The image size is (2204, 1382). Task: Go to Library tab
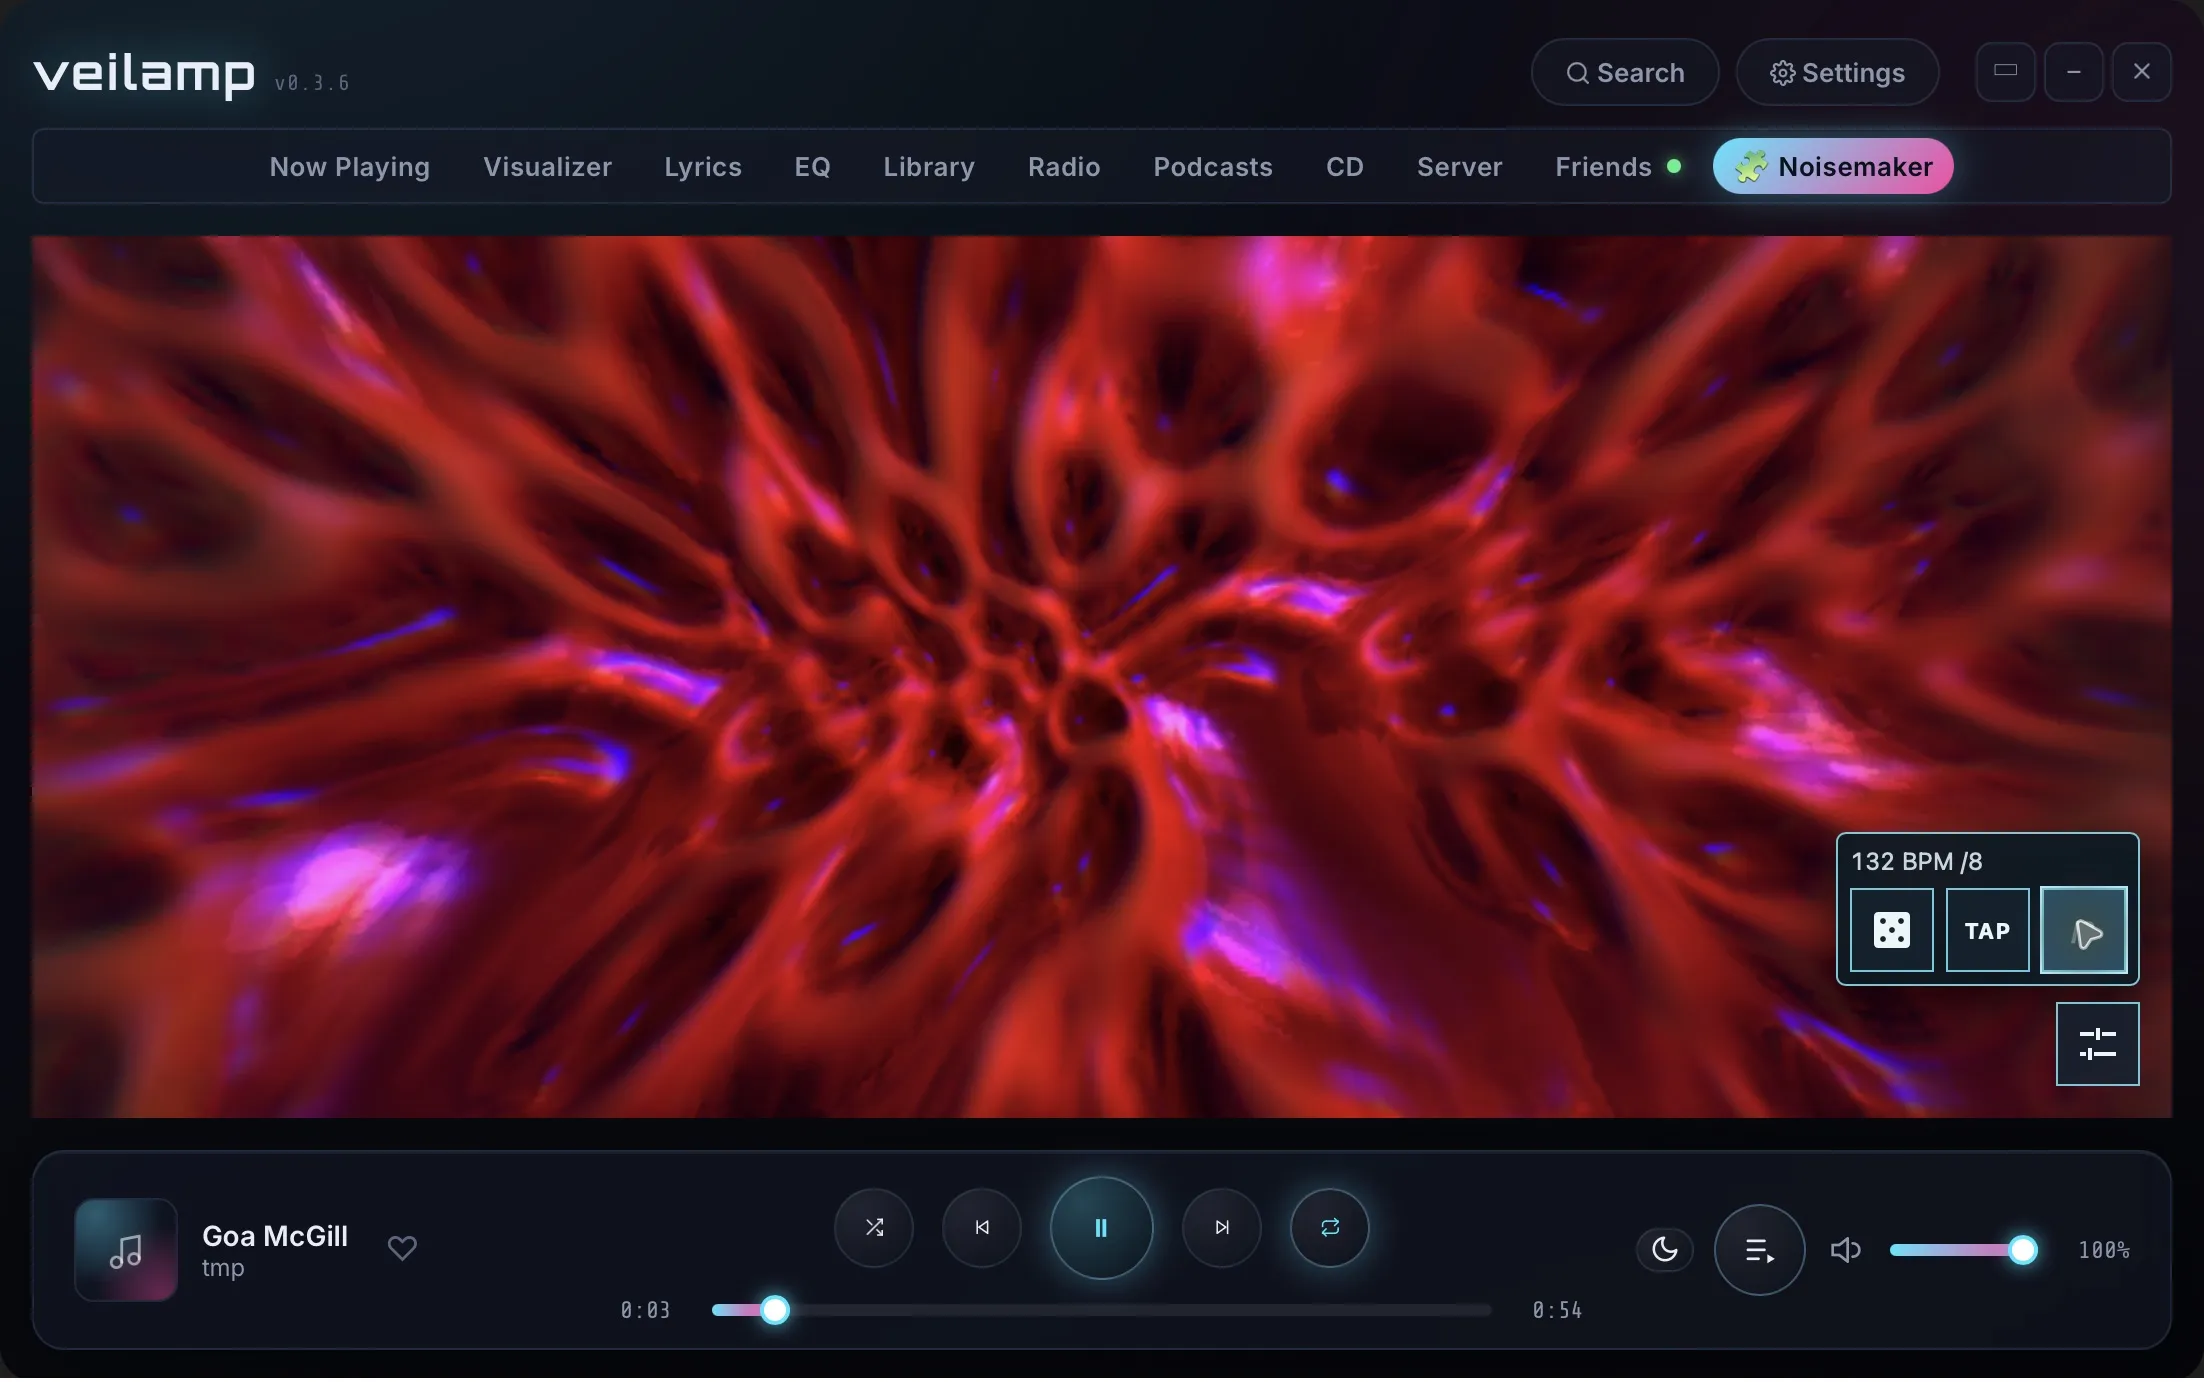pos(929,167)
